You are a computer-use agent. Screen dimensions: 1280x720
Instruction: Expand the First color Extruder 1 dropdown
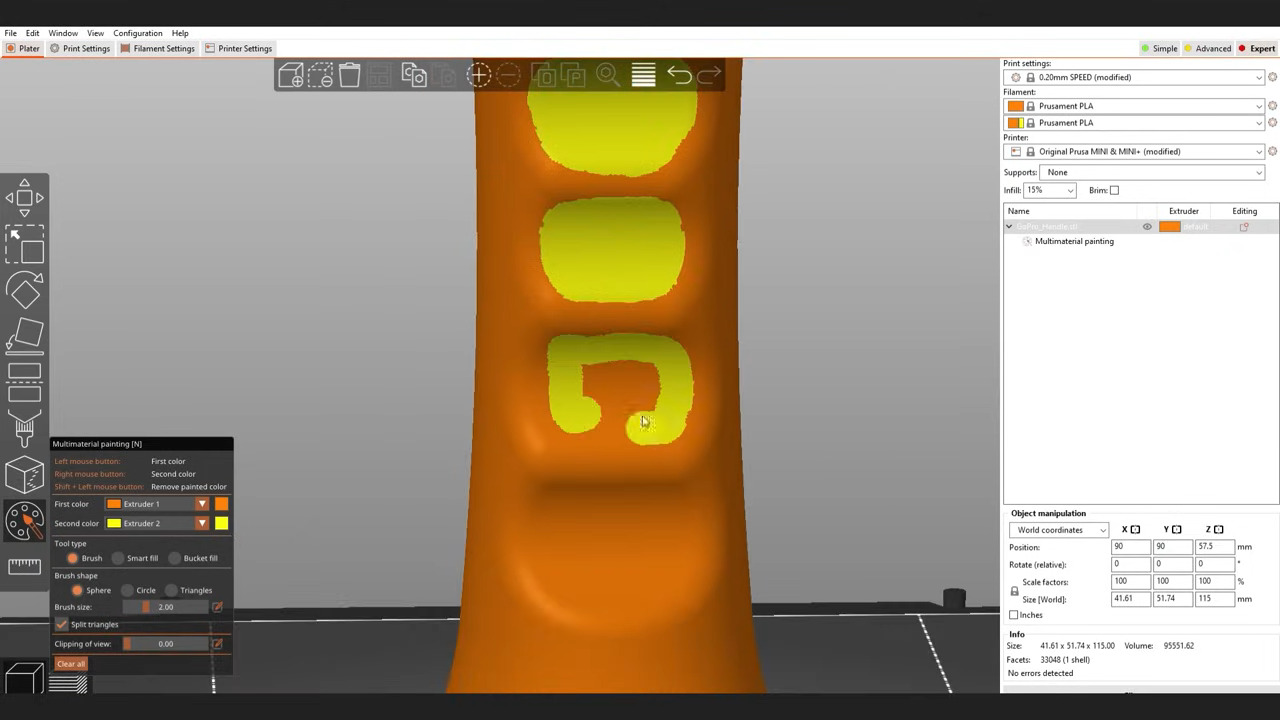tap(201, 504)
